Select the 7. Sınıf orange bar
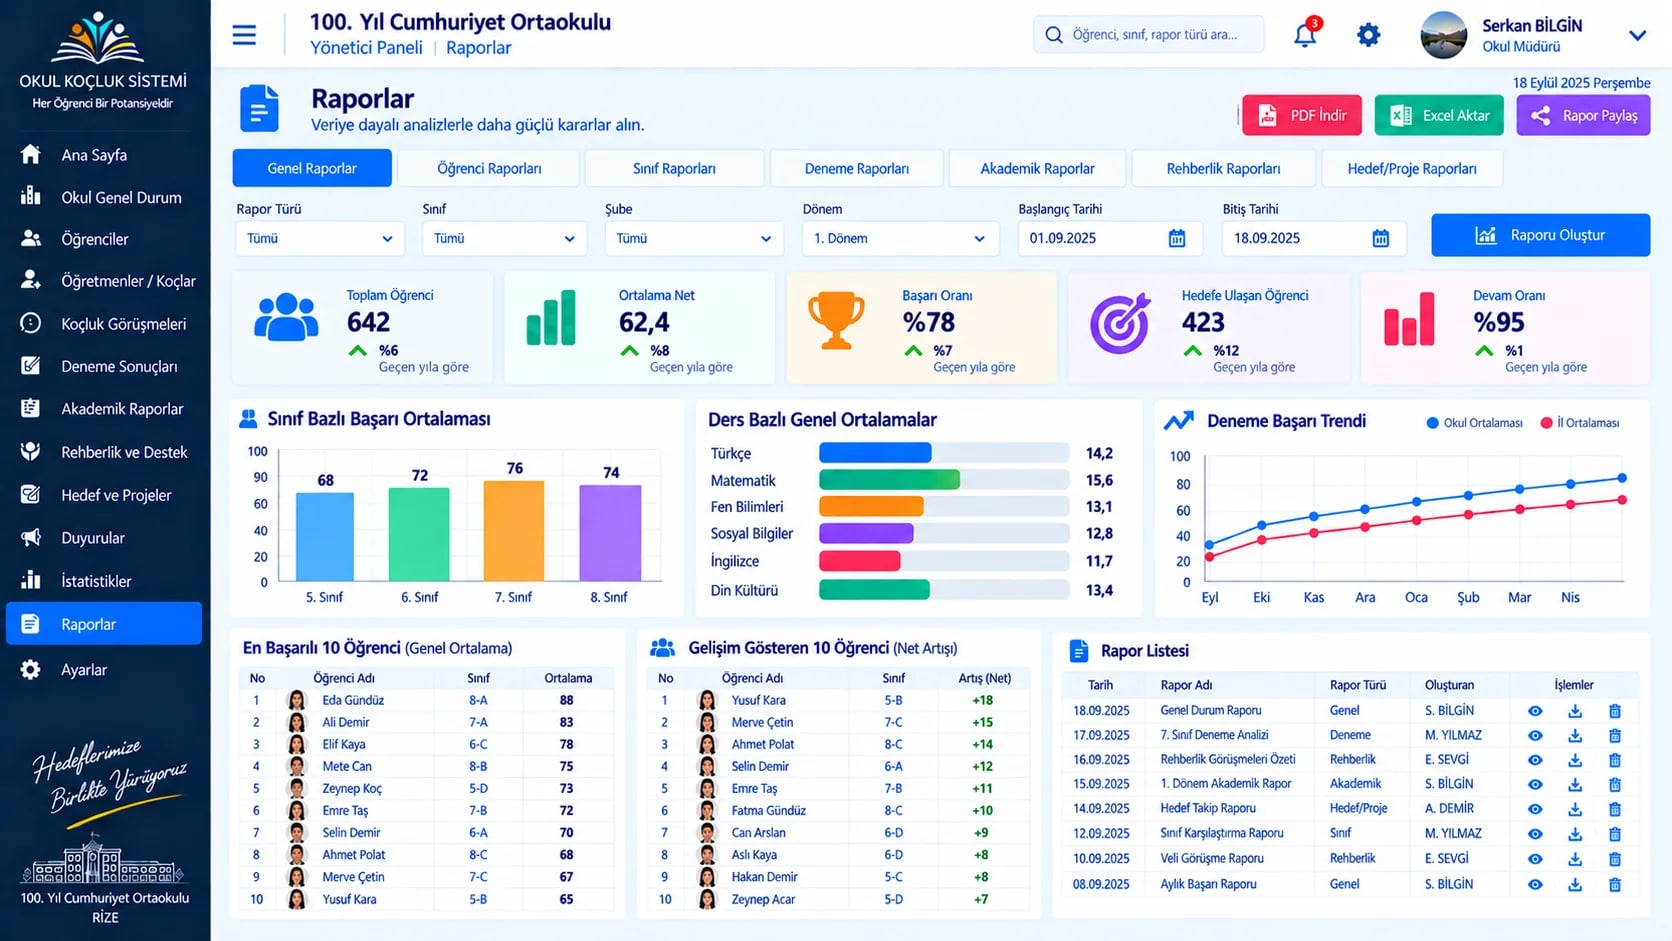The width and height of the screenshot is (1672, 941). pos(514,531)
